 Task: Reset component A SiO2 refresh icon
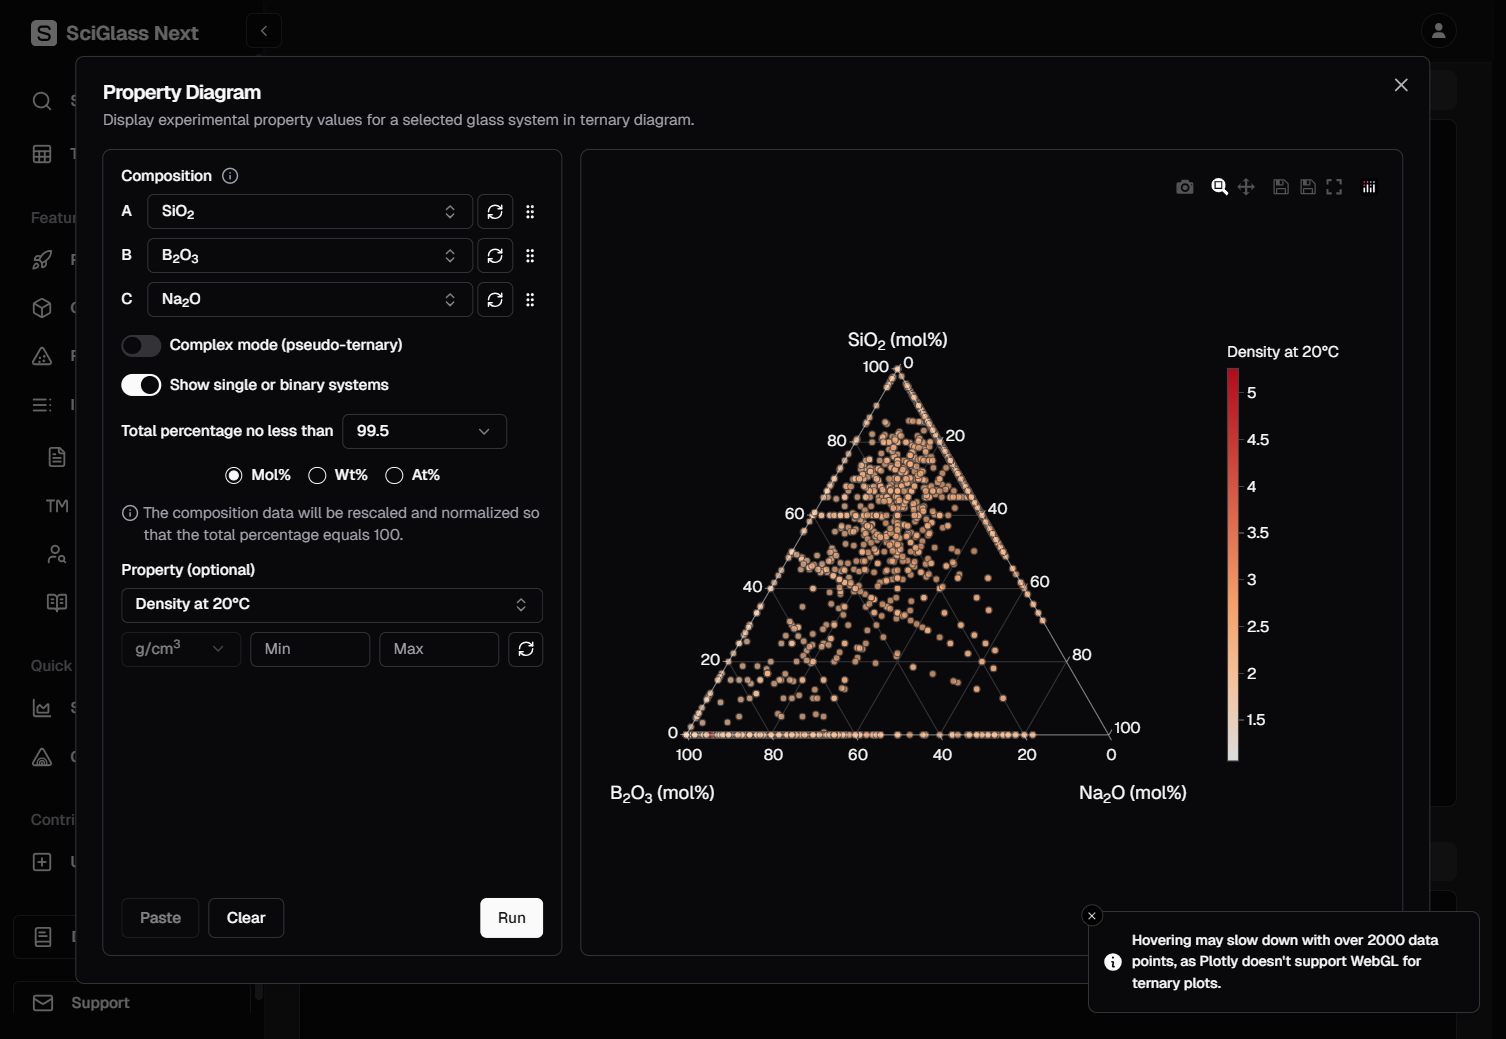pyautogui.click(x=495, y=212)
